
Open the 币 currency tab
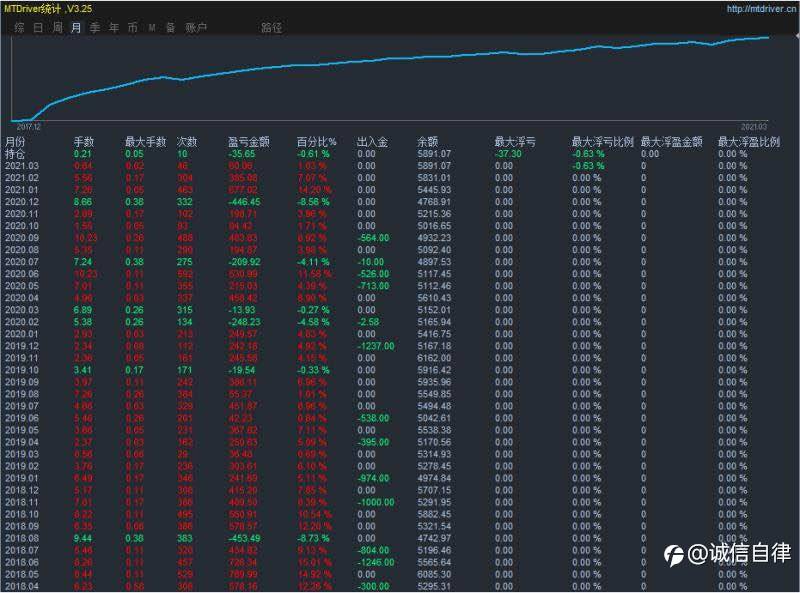[x=133, y=28]
